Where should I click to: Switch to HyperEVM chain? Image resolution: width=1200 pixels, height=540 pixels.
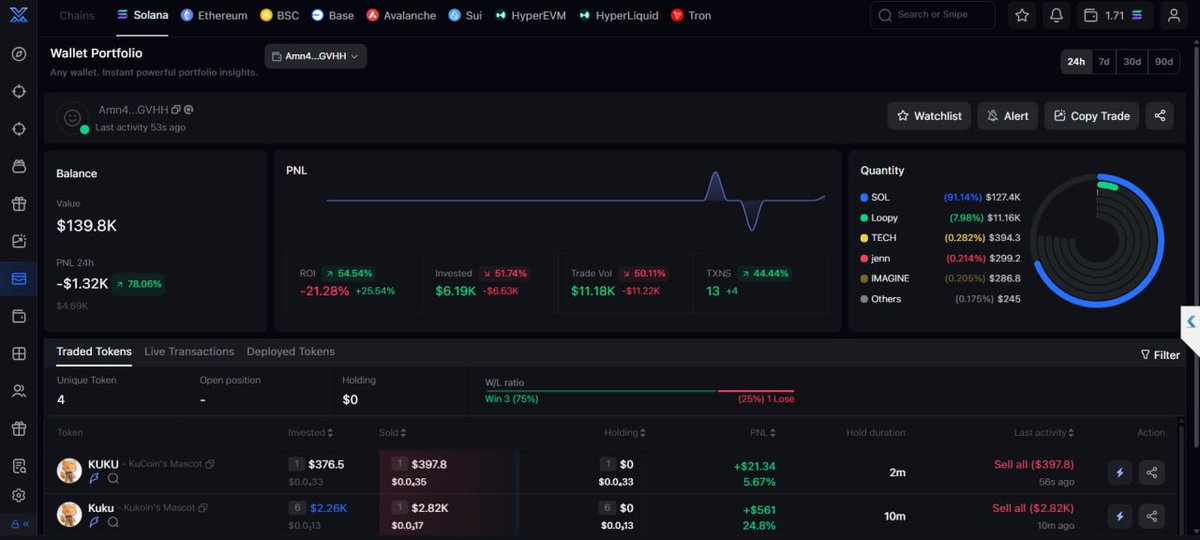(532, 16)
